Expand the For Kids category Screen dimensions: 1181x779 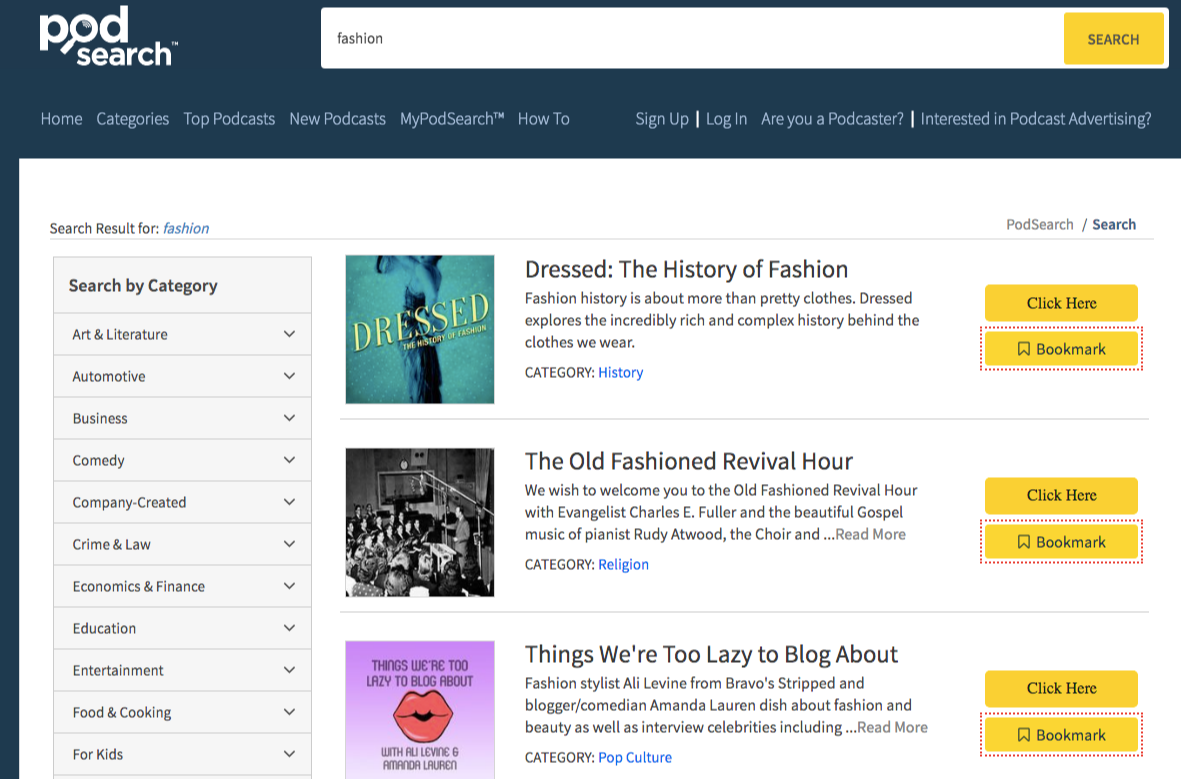pyautogui.click(x=182, y=754)
